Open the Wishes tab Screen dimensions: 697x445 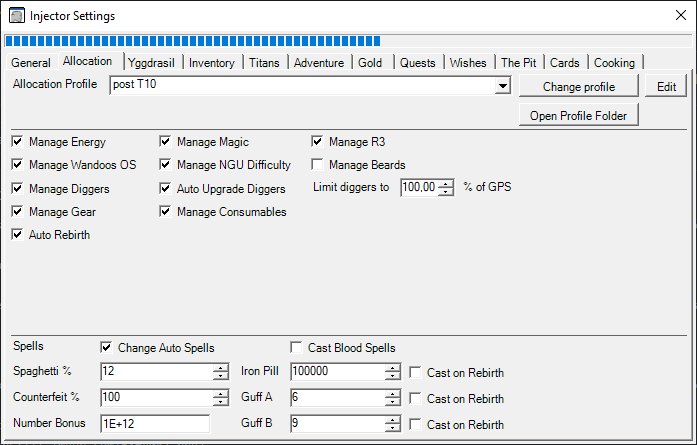[468, 63]
